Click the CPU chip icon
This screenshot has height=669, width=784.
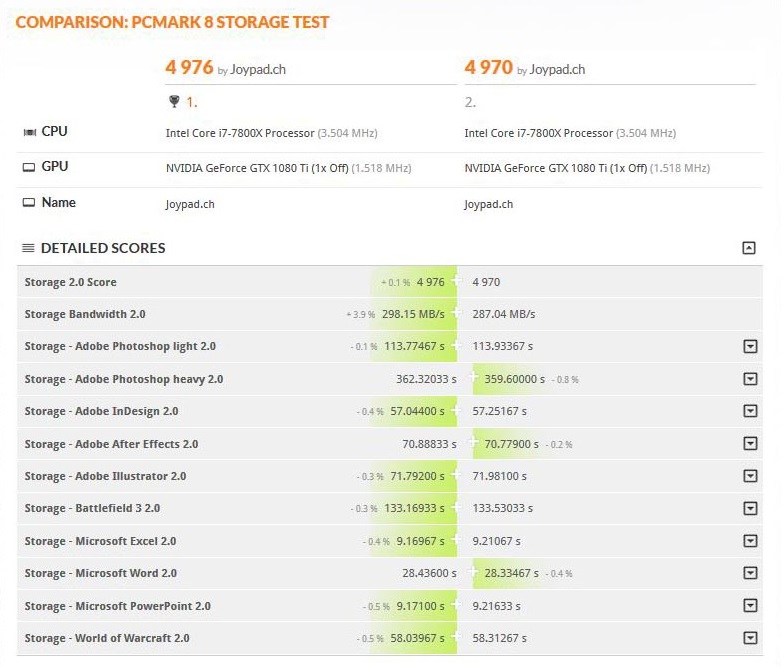click(30, 132)
